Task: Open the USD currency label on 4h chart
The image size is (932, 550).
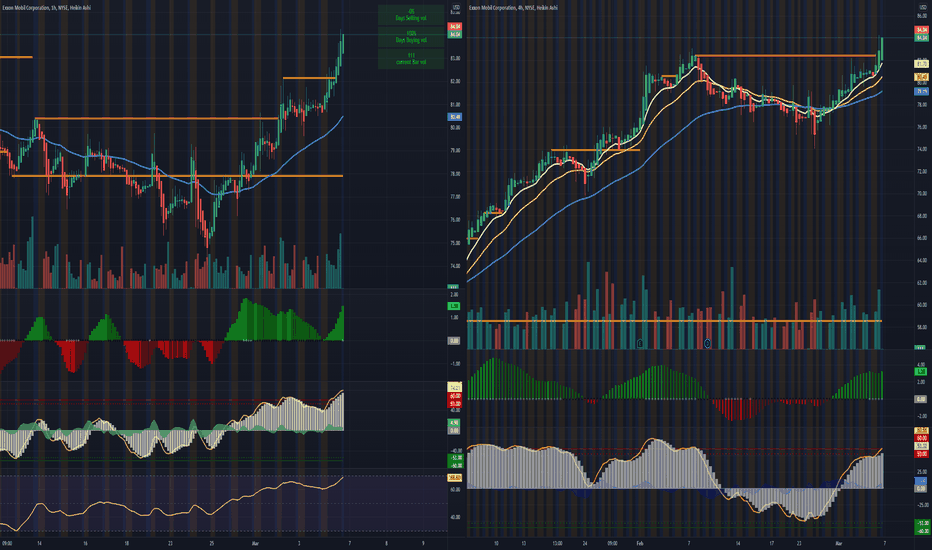Action: [922, 7]
